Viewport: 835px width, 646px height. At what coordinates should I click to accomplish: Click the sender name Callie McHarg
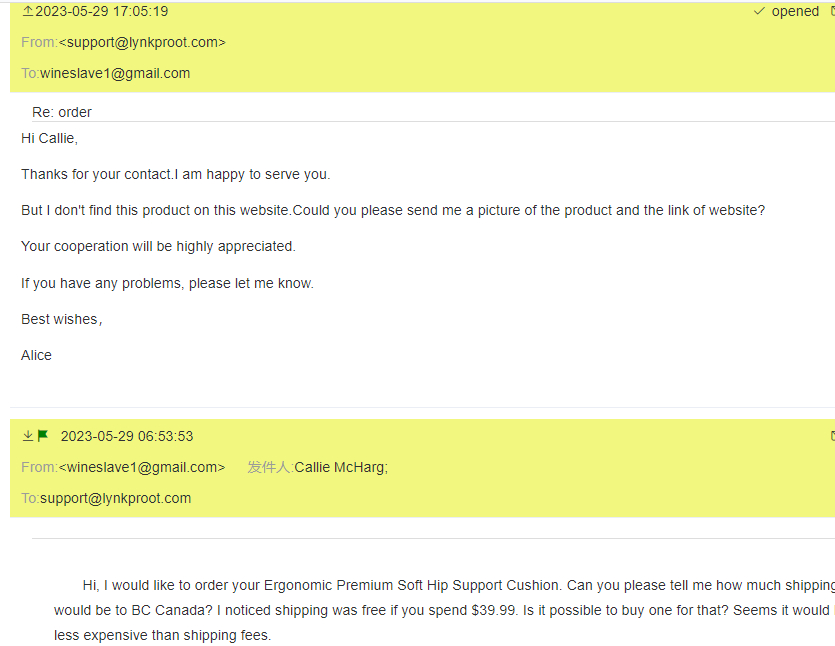[340, 467]
